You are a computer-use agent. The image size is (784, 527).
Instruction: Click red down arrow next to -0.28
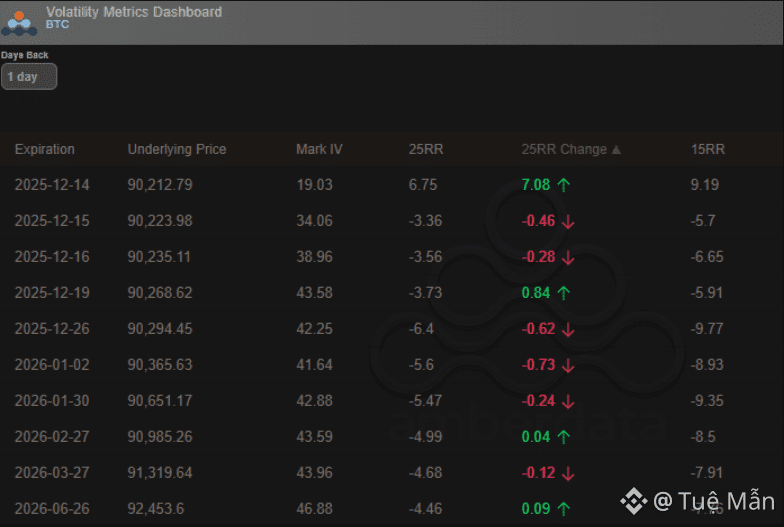pyautogui.click(x=568, y=257)
